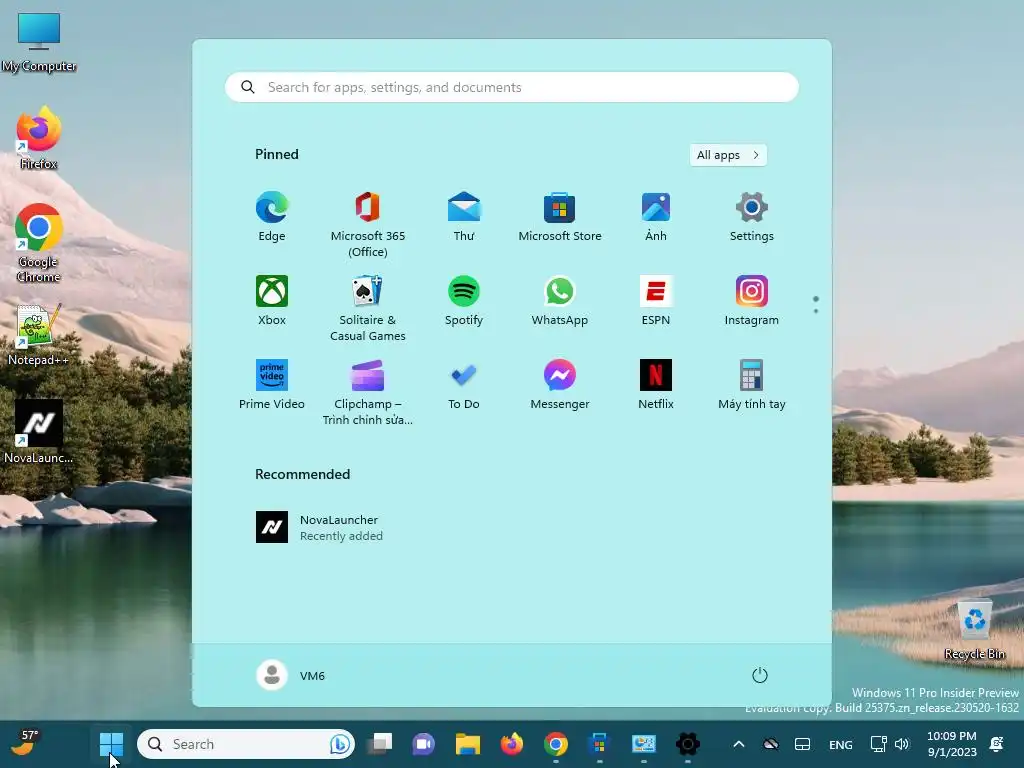The height and width of the screenshot is (768, 1024).
Task: Launch Microsoft 365 (Office)
Action: click(x=368, y=225)
